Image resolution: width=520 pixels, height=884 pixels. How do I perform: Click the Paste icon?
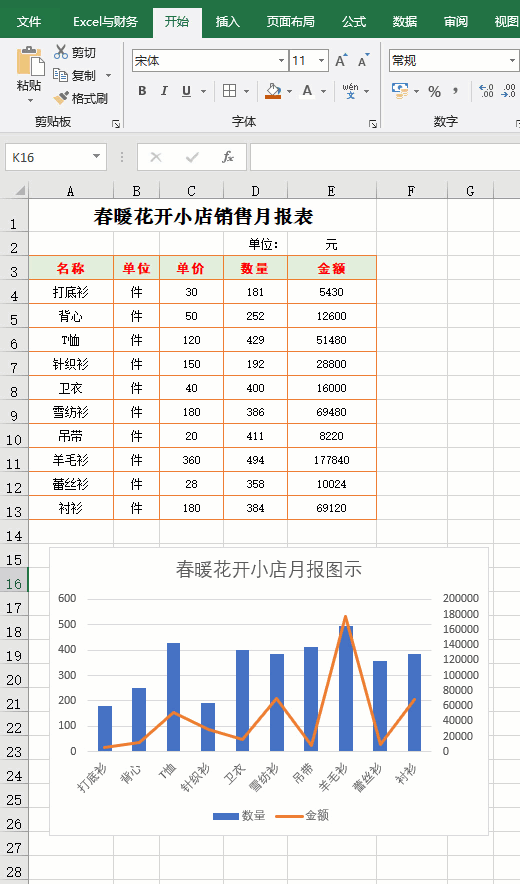coord(30,61)
